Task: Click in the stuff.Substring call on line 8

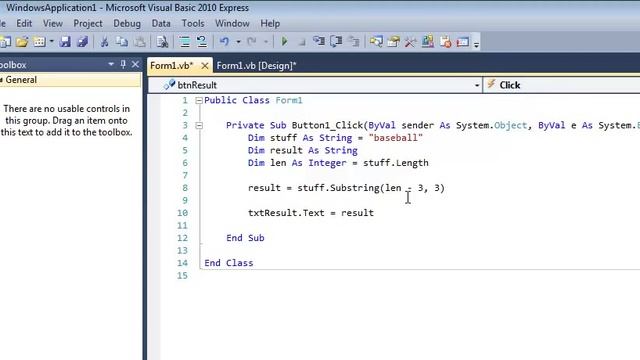Action: pos(371,188)
